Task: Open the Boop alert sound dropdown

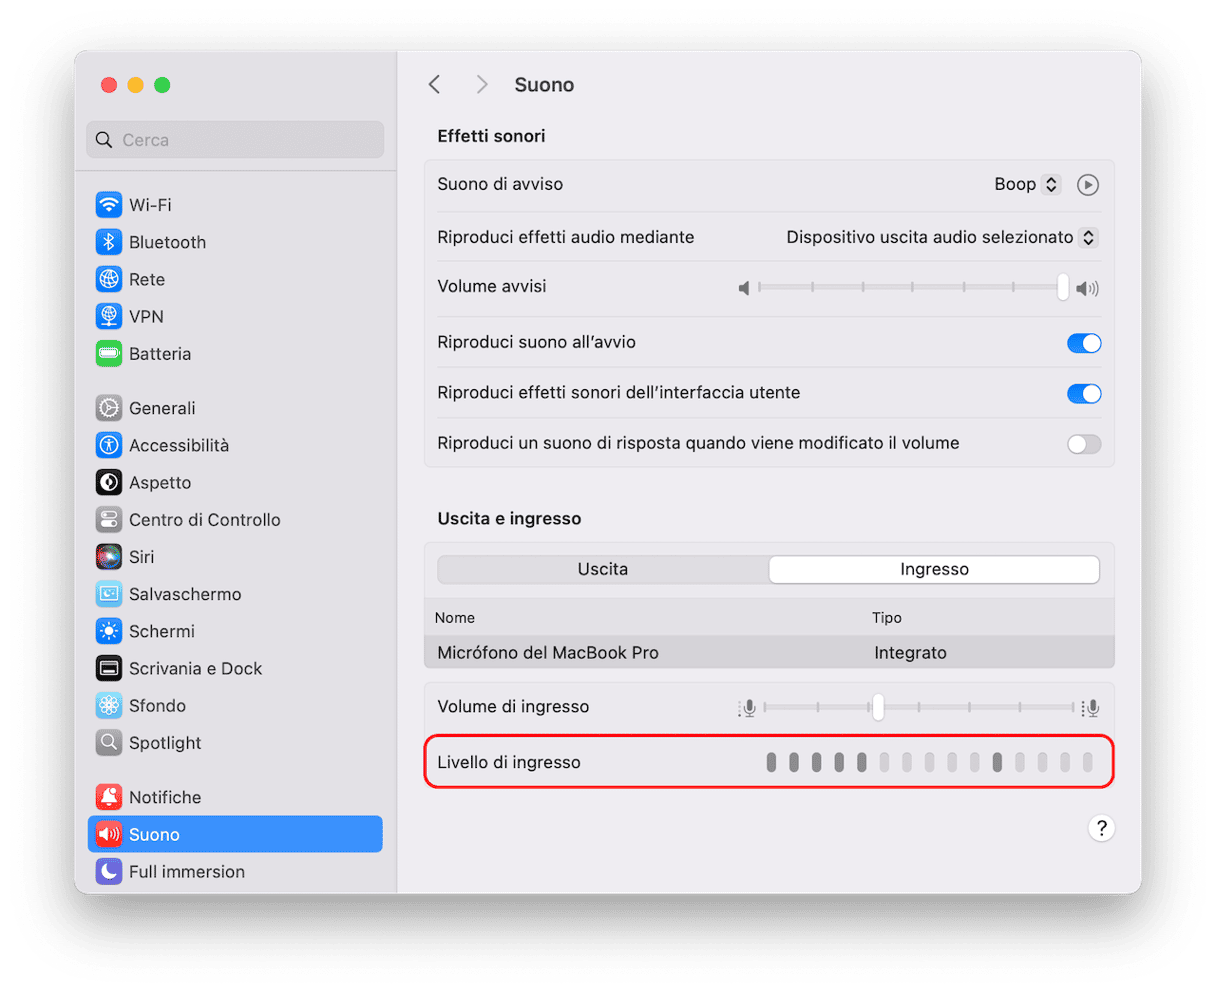Action: click(1027, 185)
